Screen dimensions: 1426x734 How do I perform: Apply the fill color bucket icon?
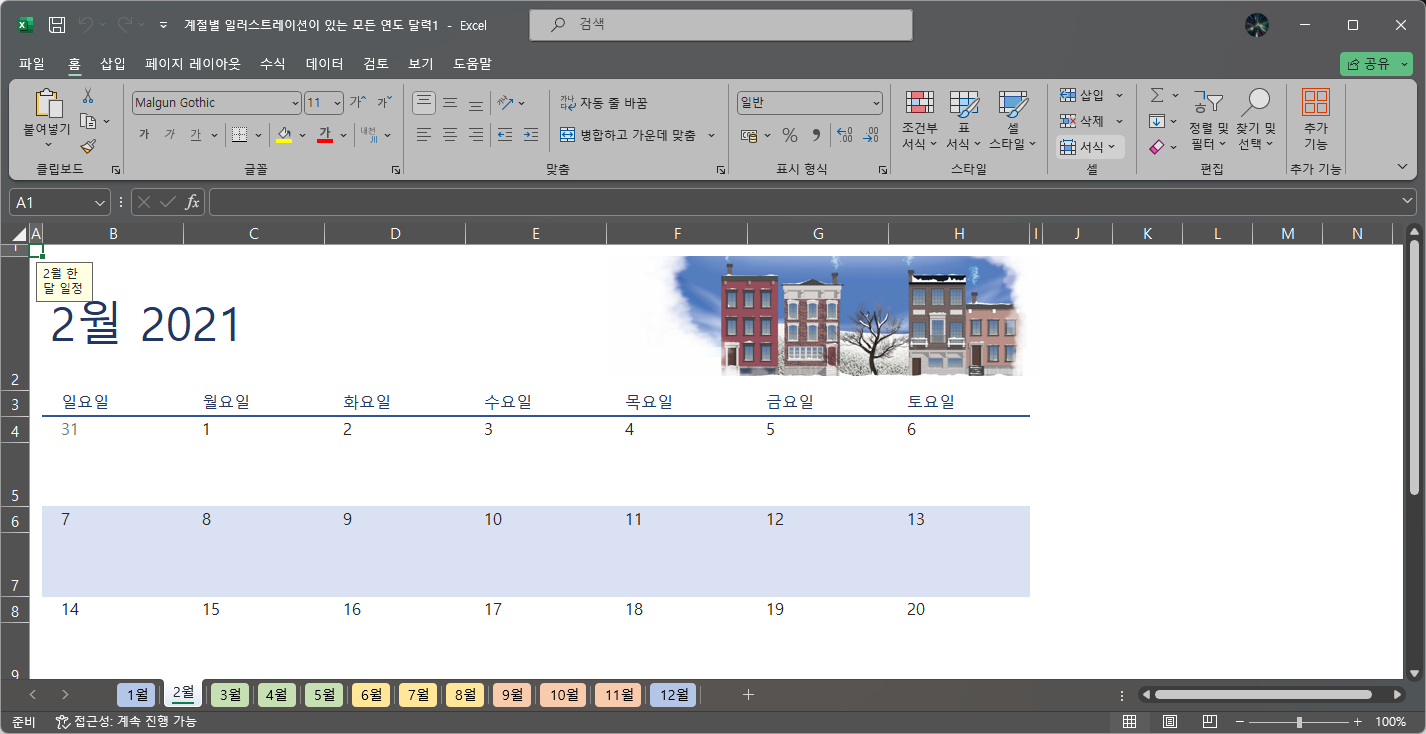pyautogui.click(x=284, y=134)
